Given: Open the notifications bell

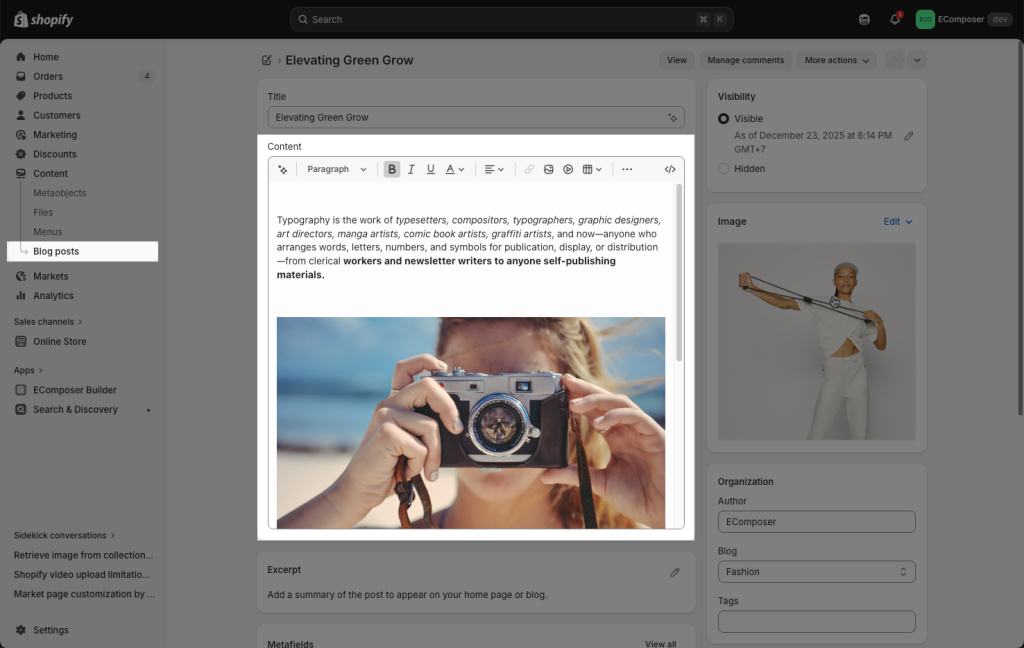Looking at the screenshot, I should 895,19.
